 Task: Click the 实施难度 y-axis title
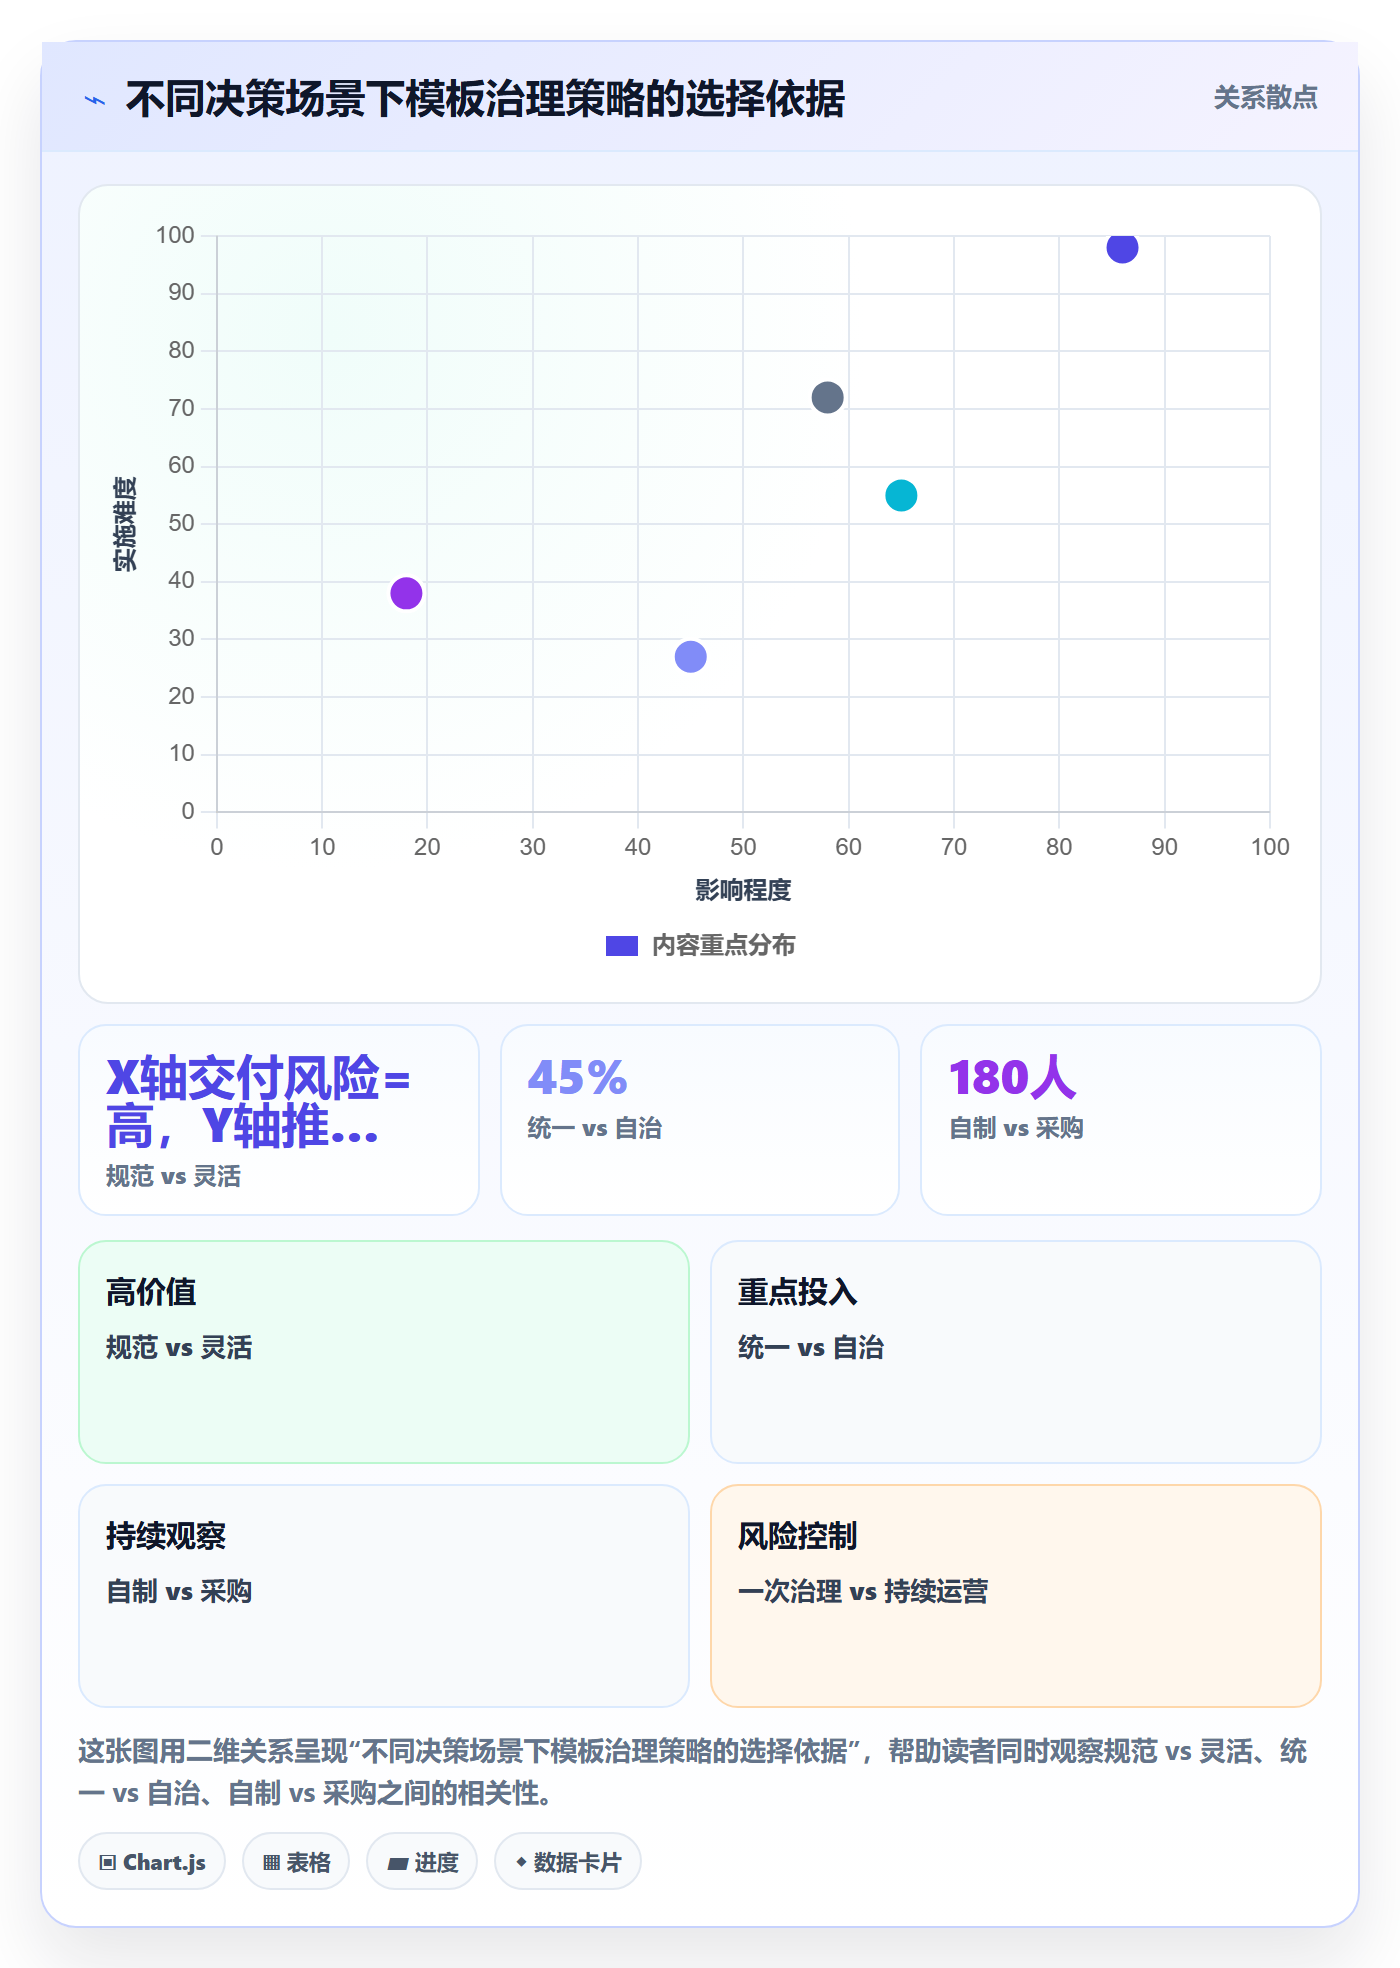click(x=125, y=524)
